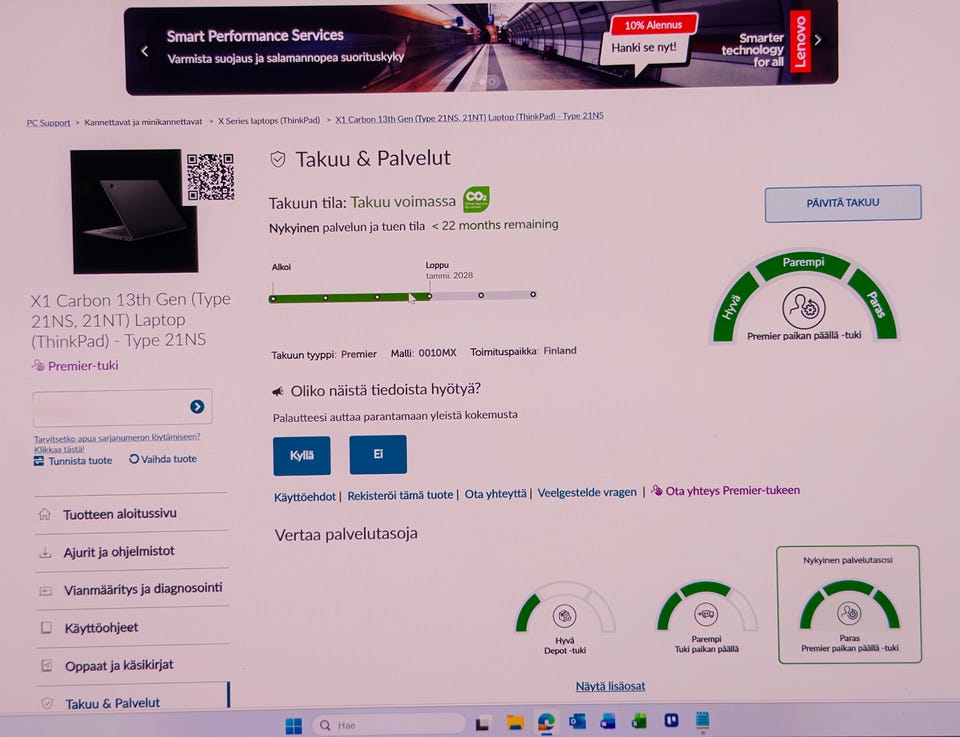The height and width of the screenshot is (737, 960).
Task: Click the 'Paras' segment of large gauge
Action: click(x=874, y=304)
